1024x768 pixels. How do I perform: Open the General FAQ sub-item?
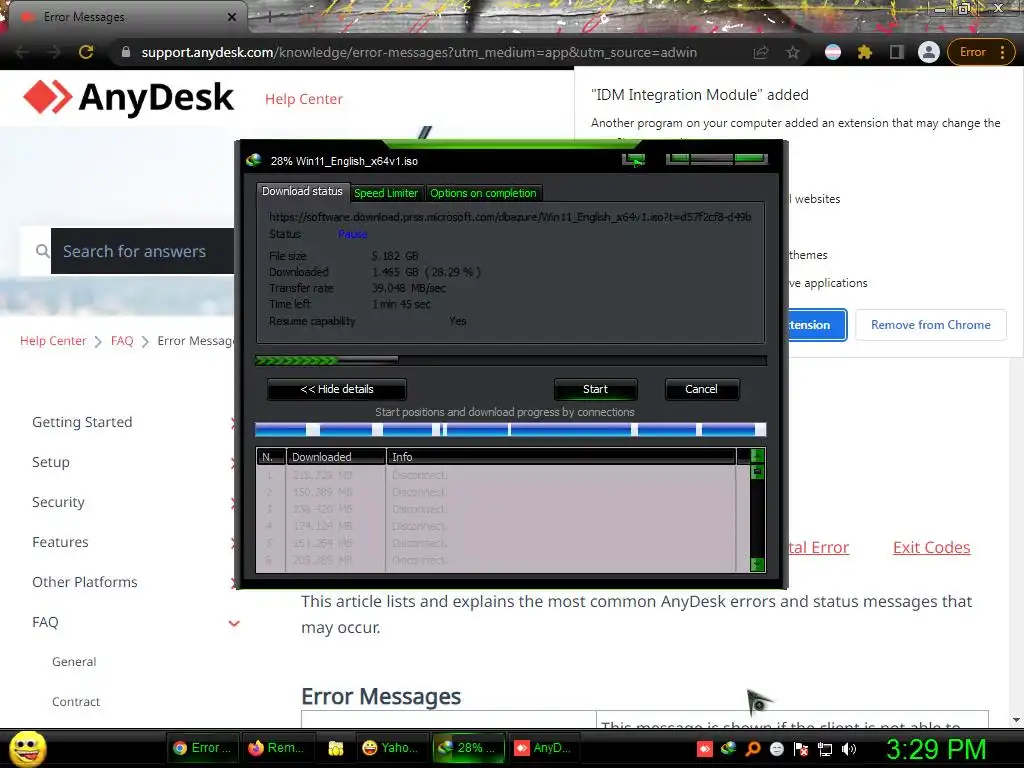click(74, 662)
